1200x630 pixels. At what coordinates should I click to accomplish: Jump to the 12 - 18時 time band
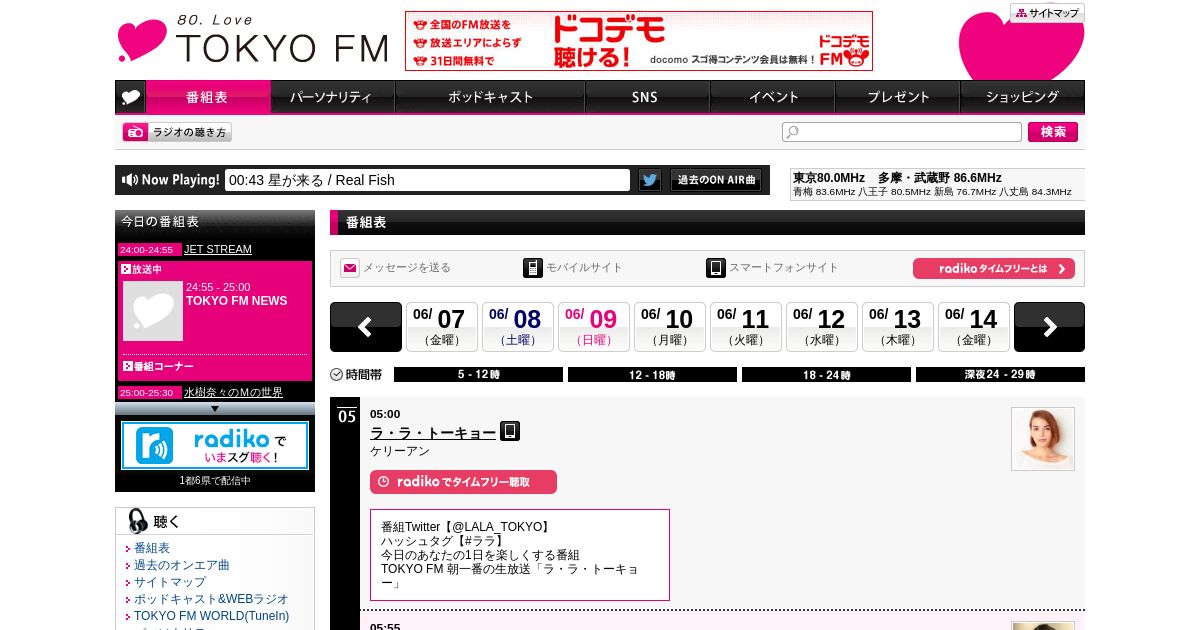coord(652,375)
